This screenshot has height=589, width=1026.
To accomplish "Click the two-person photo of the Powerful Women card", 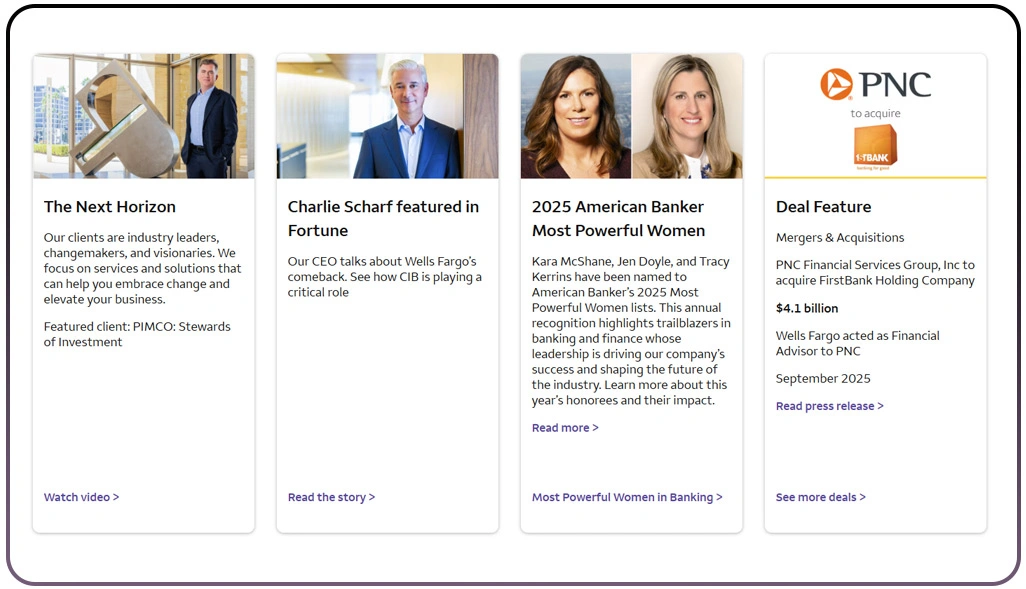I will [x=631, y=115].
